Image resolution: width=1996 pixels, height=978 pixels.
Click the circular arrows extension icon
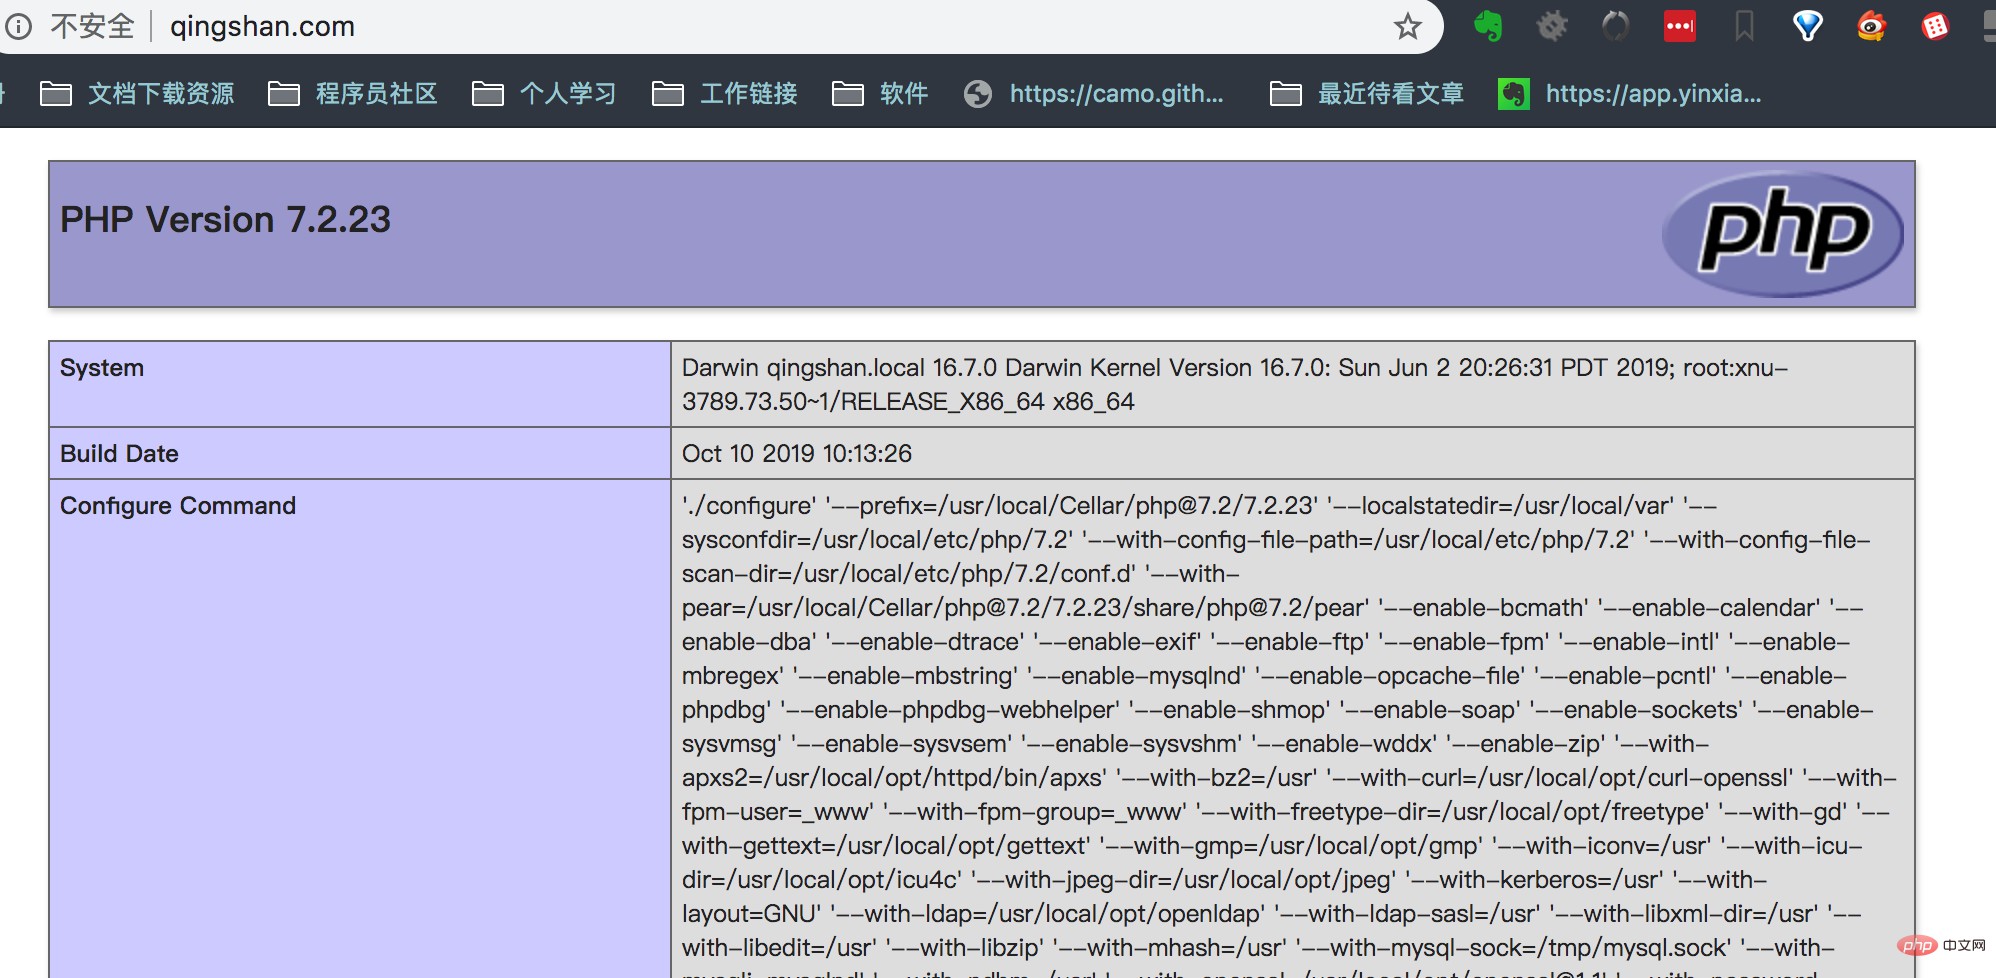point(1616,26)
